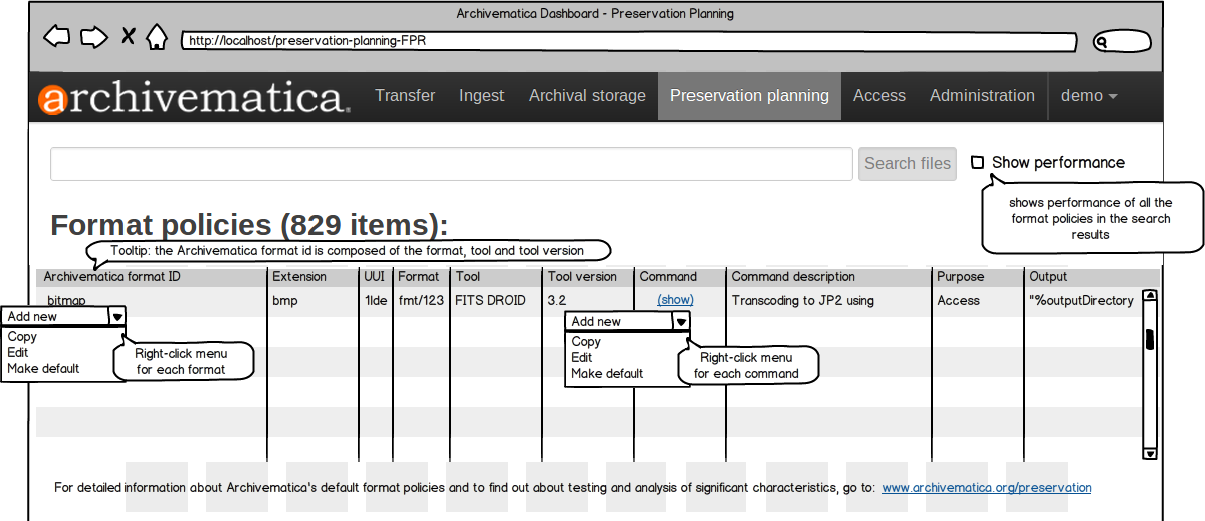Click the stop loading X icon

128,38
